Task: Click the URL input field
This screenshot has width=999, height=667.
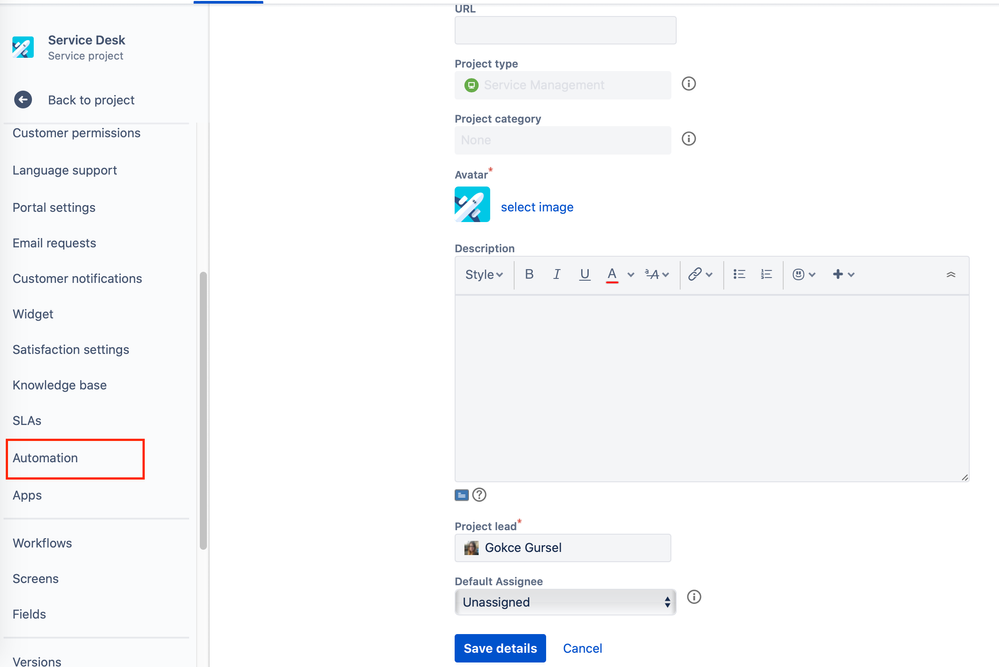Action: (x=565, y=30)
